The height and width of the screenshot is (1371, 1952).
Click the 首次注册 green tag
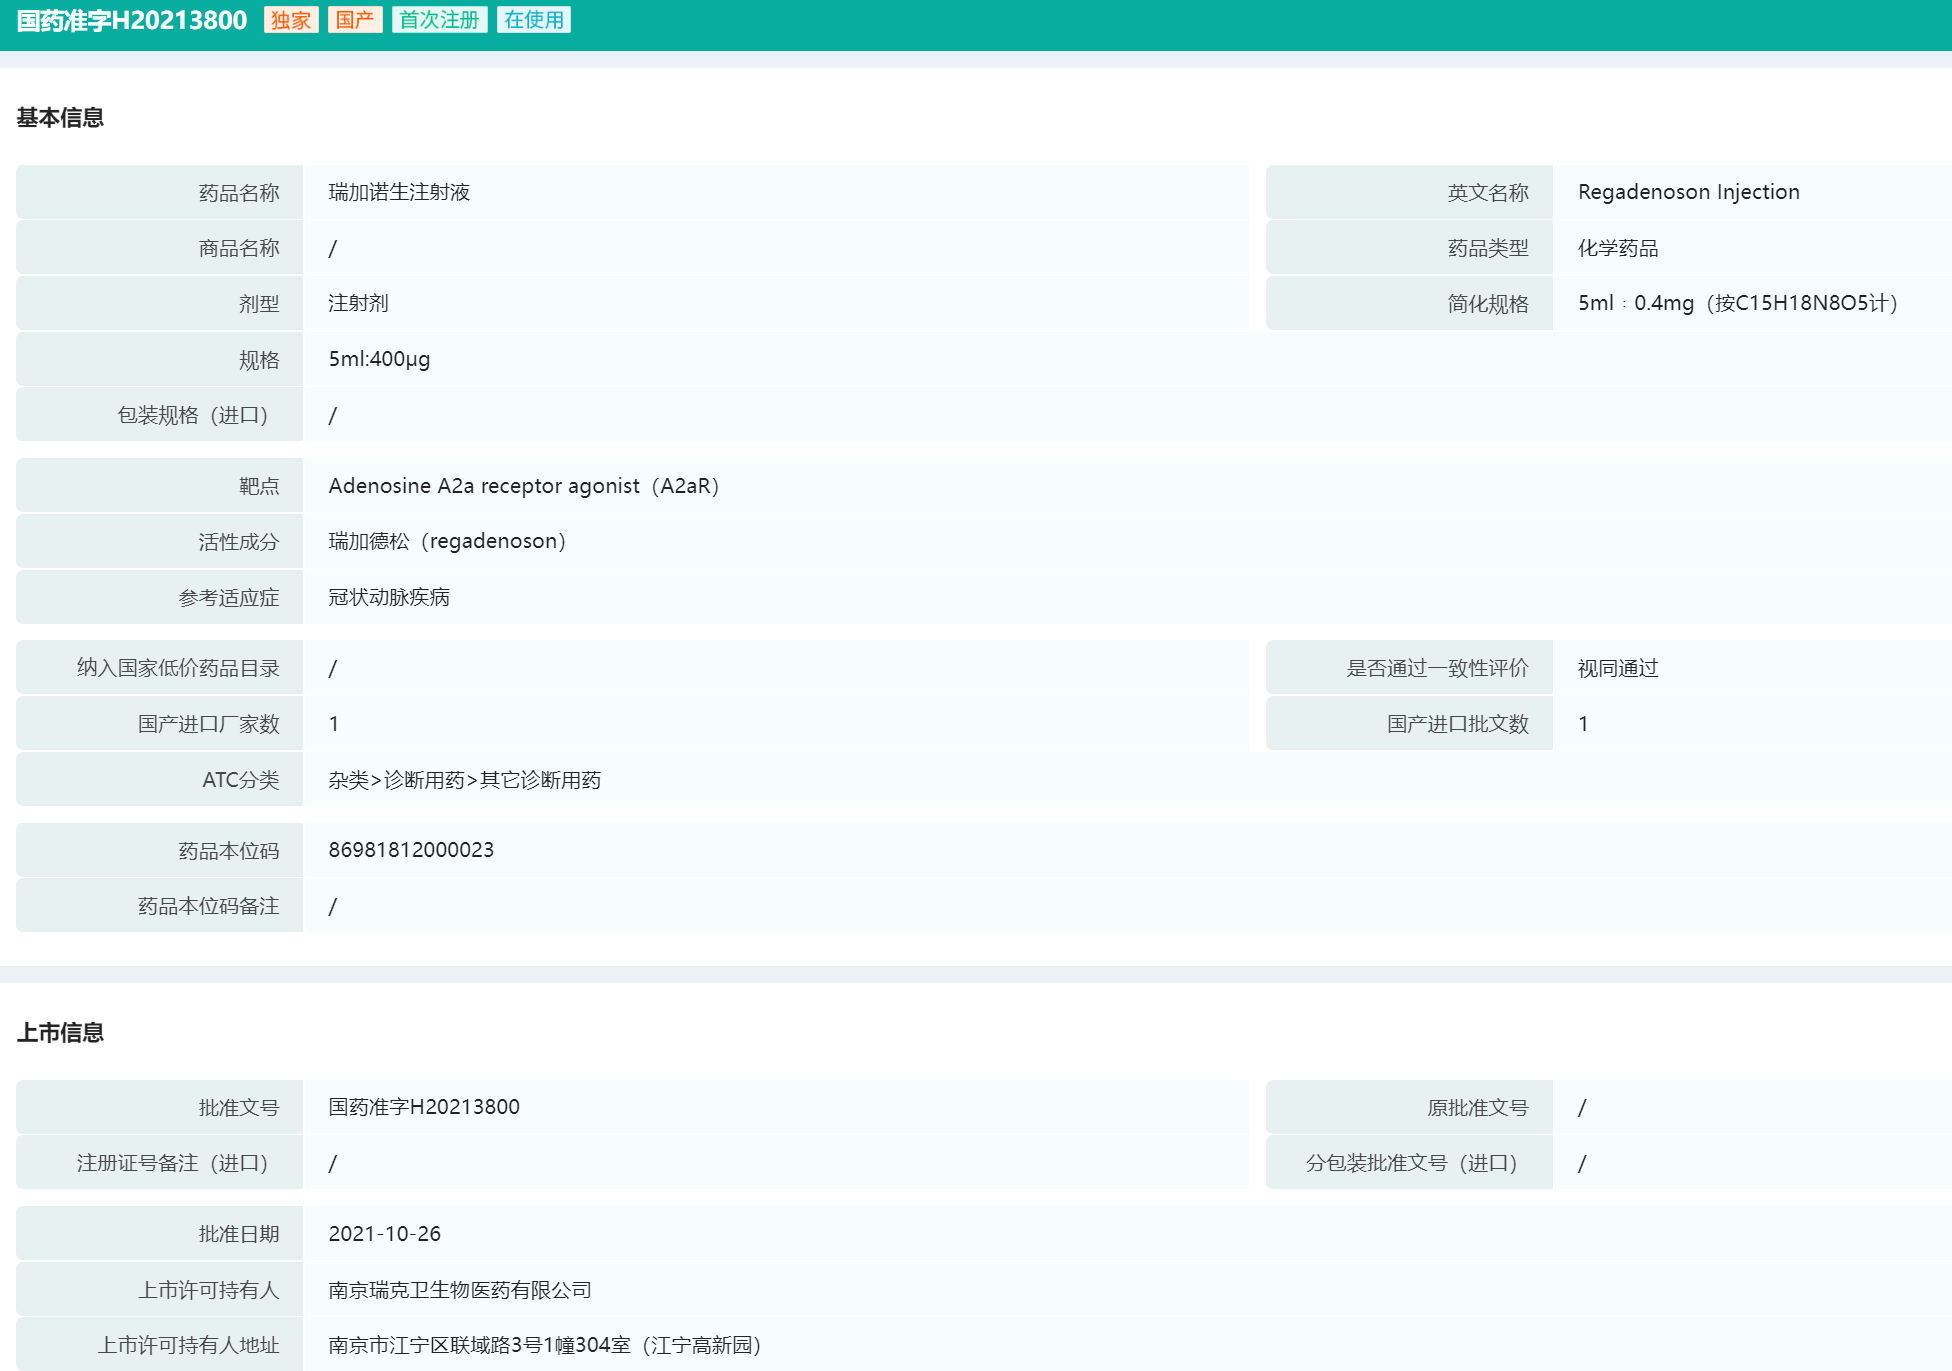pos(439,20)
